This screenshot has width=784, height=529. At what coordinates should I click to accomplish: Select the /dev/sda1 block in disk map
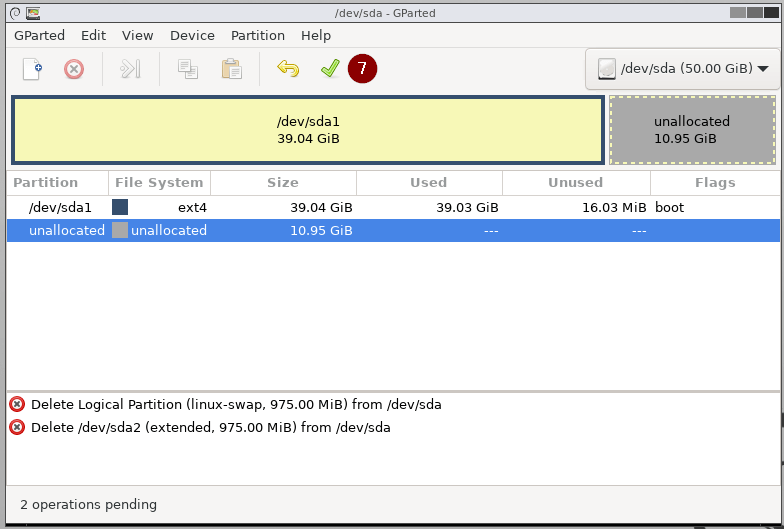[x=308, y=130]
